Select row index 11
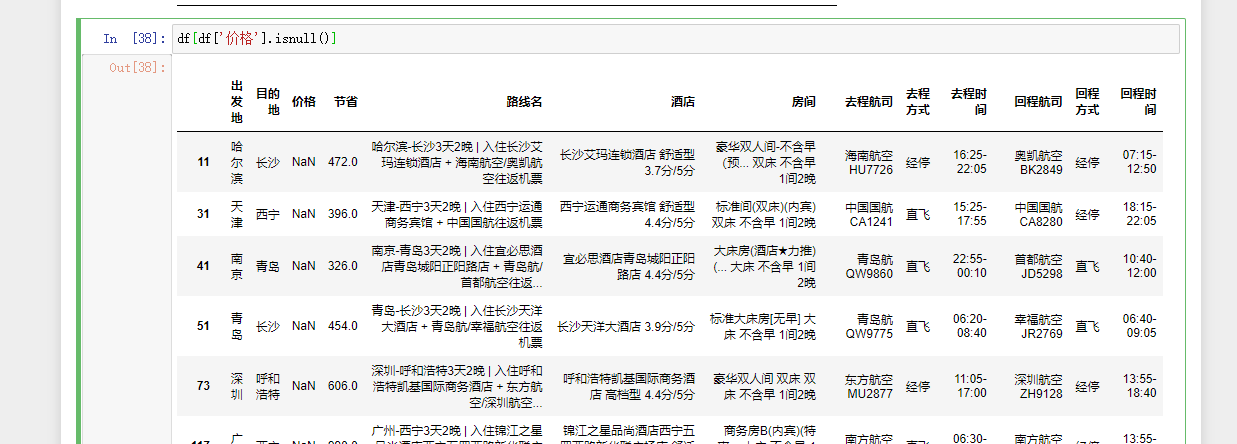This screenshot has width=1237, height=444. 204,162
